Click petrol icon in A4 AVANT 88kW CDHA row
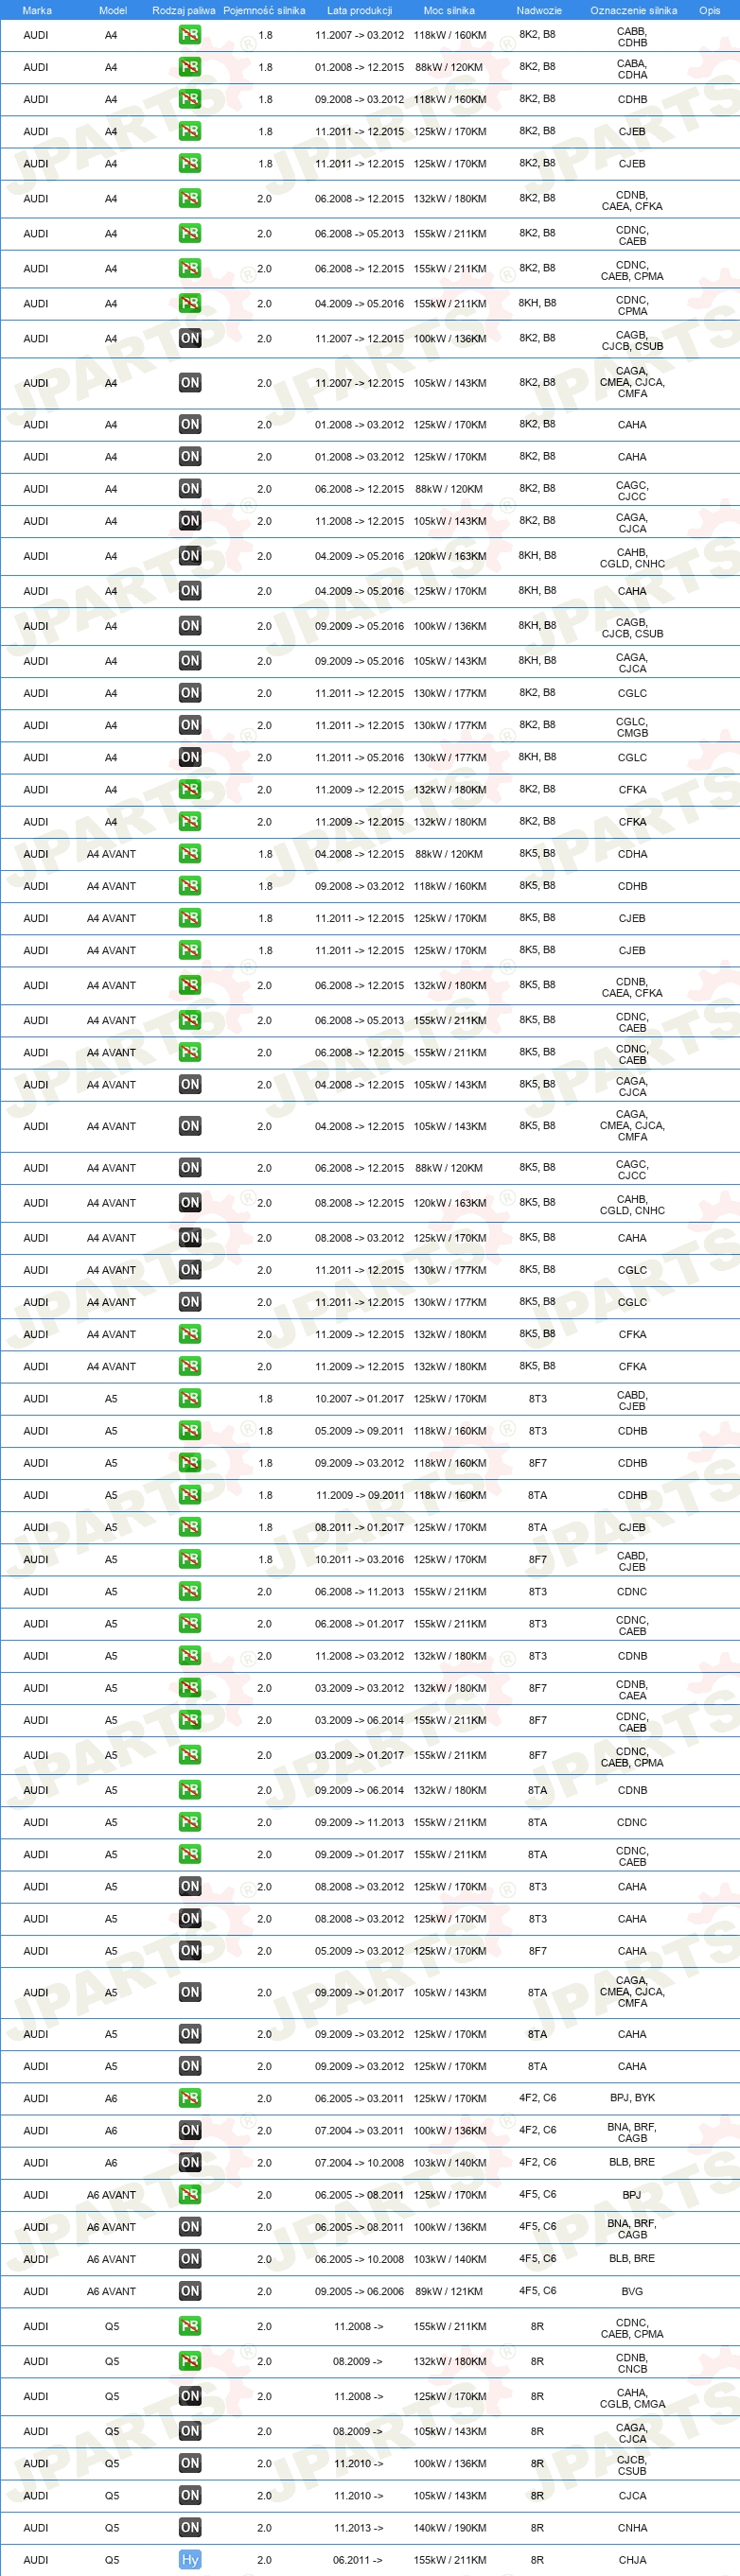Viewport: 740px width, 2576px height. [190, 853]
